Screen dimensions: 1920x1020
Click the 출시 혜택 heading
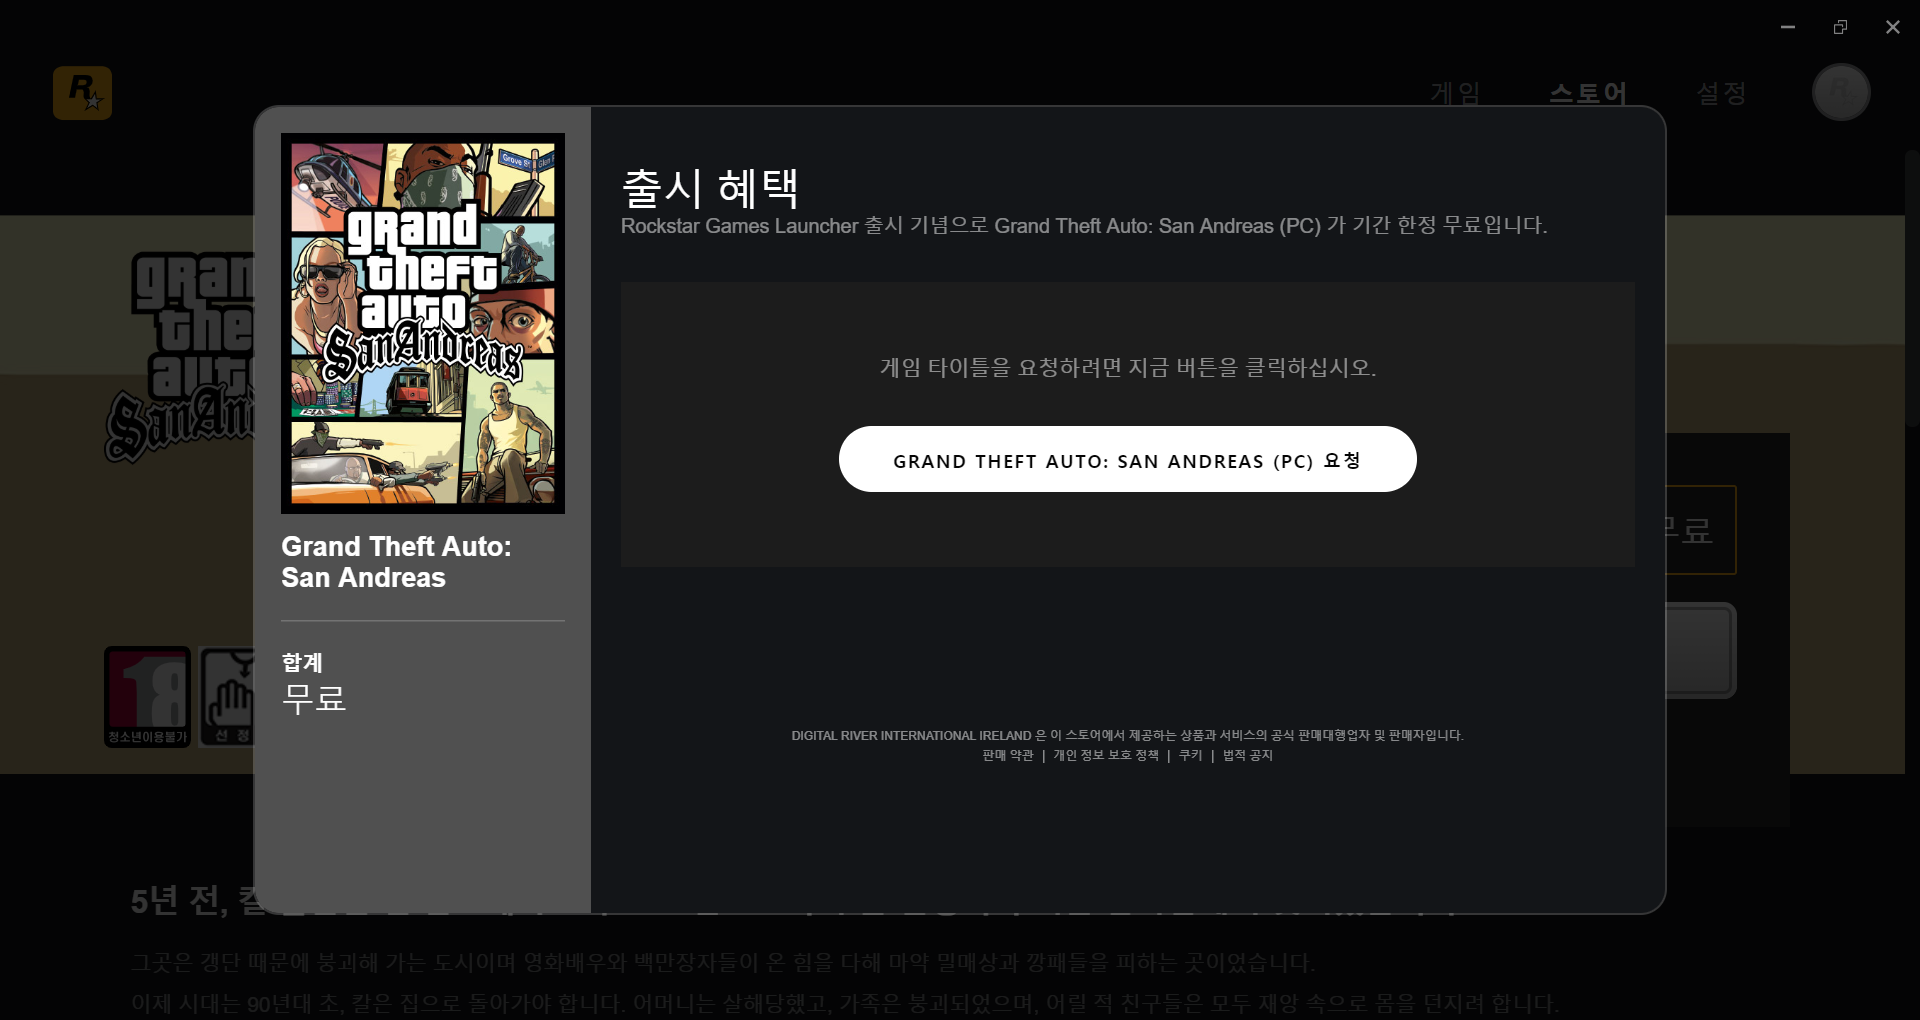coord(710,188)
